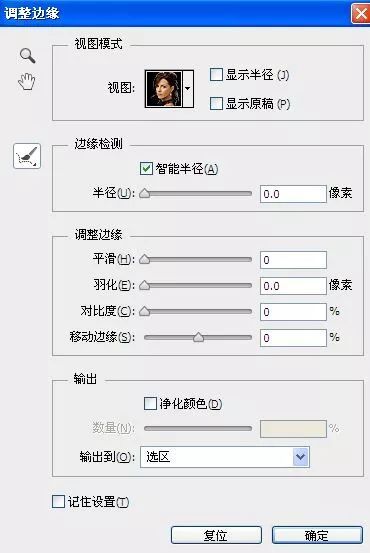Expand the 输出到 选区 dropdown

click(225, 457)
